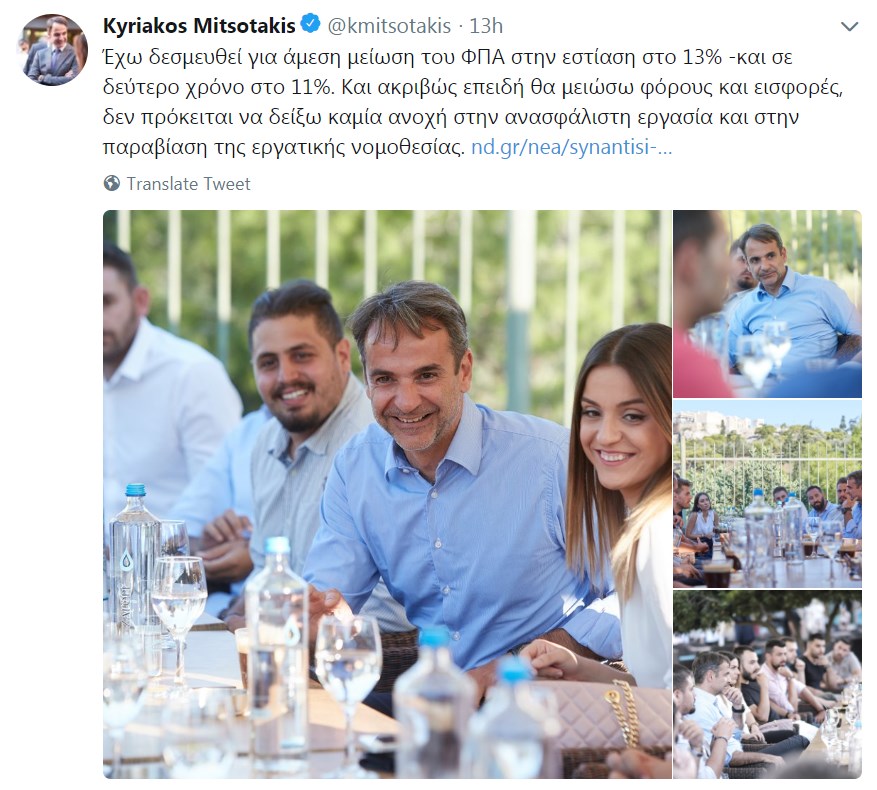
Task: Open the bottom-right group photo thumbnail
Action: [767, 684]
